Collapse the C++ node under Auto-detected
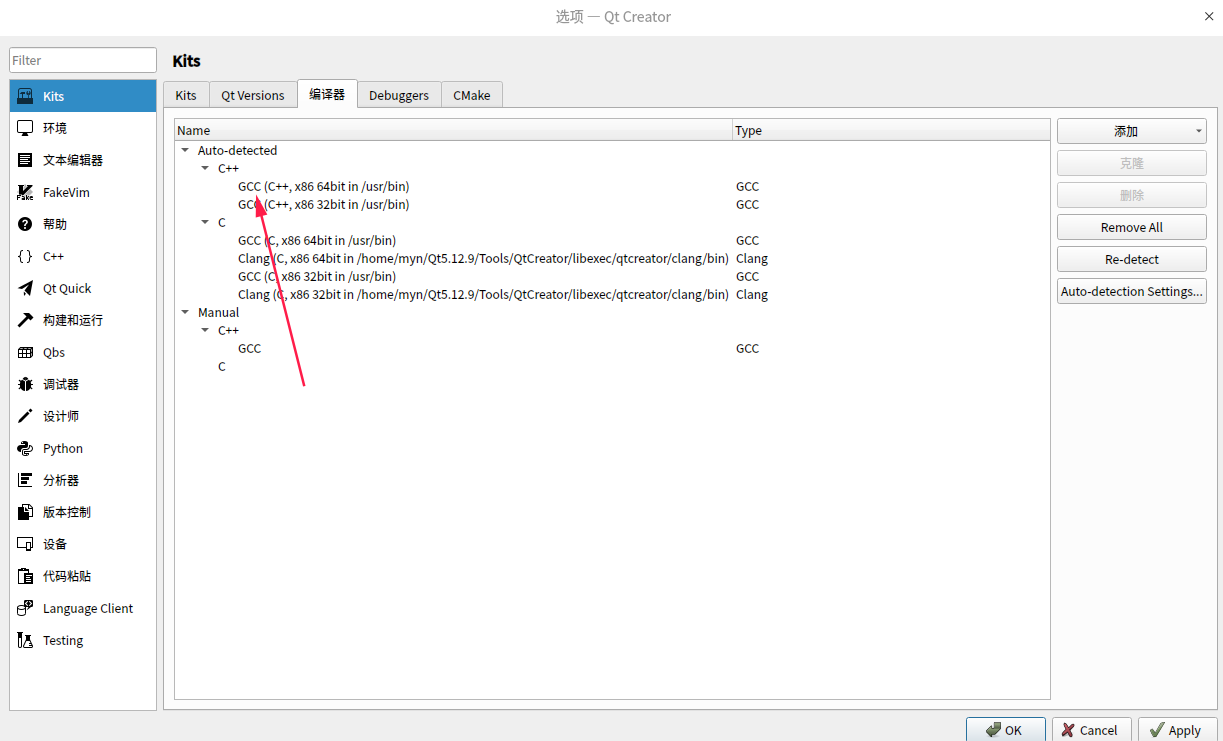The image size is (1223, 741). [x=205, y=168]
